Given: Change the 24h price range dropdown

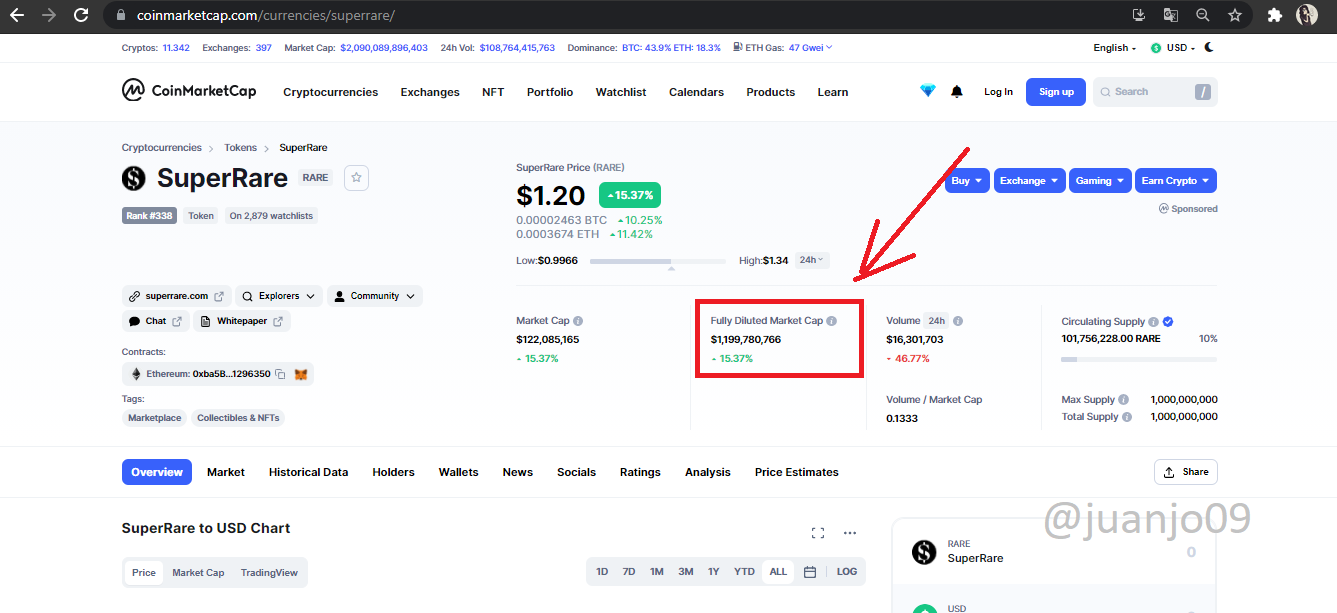Looking at the screenshot, I should coord(812,260).
